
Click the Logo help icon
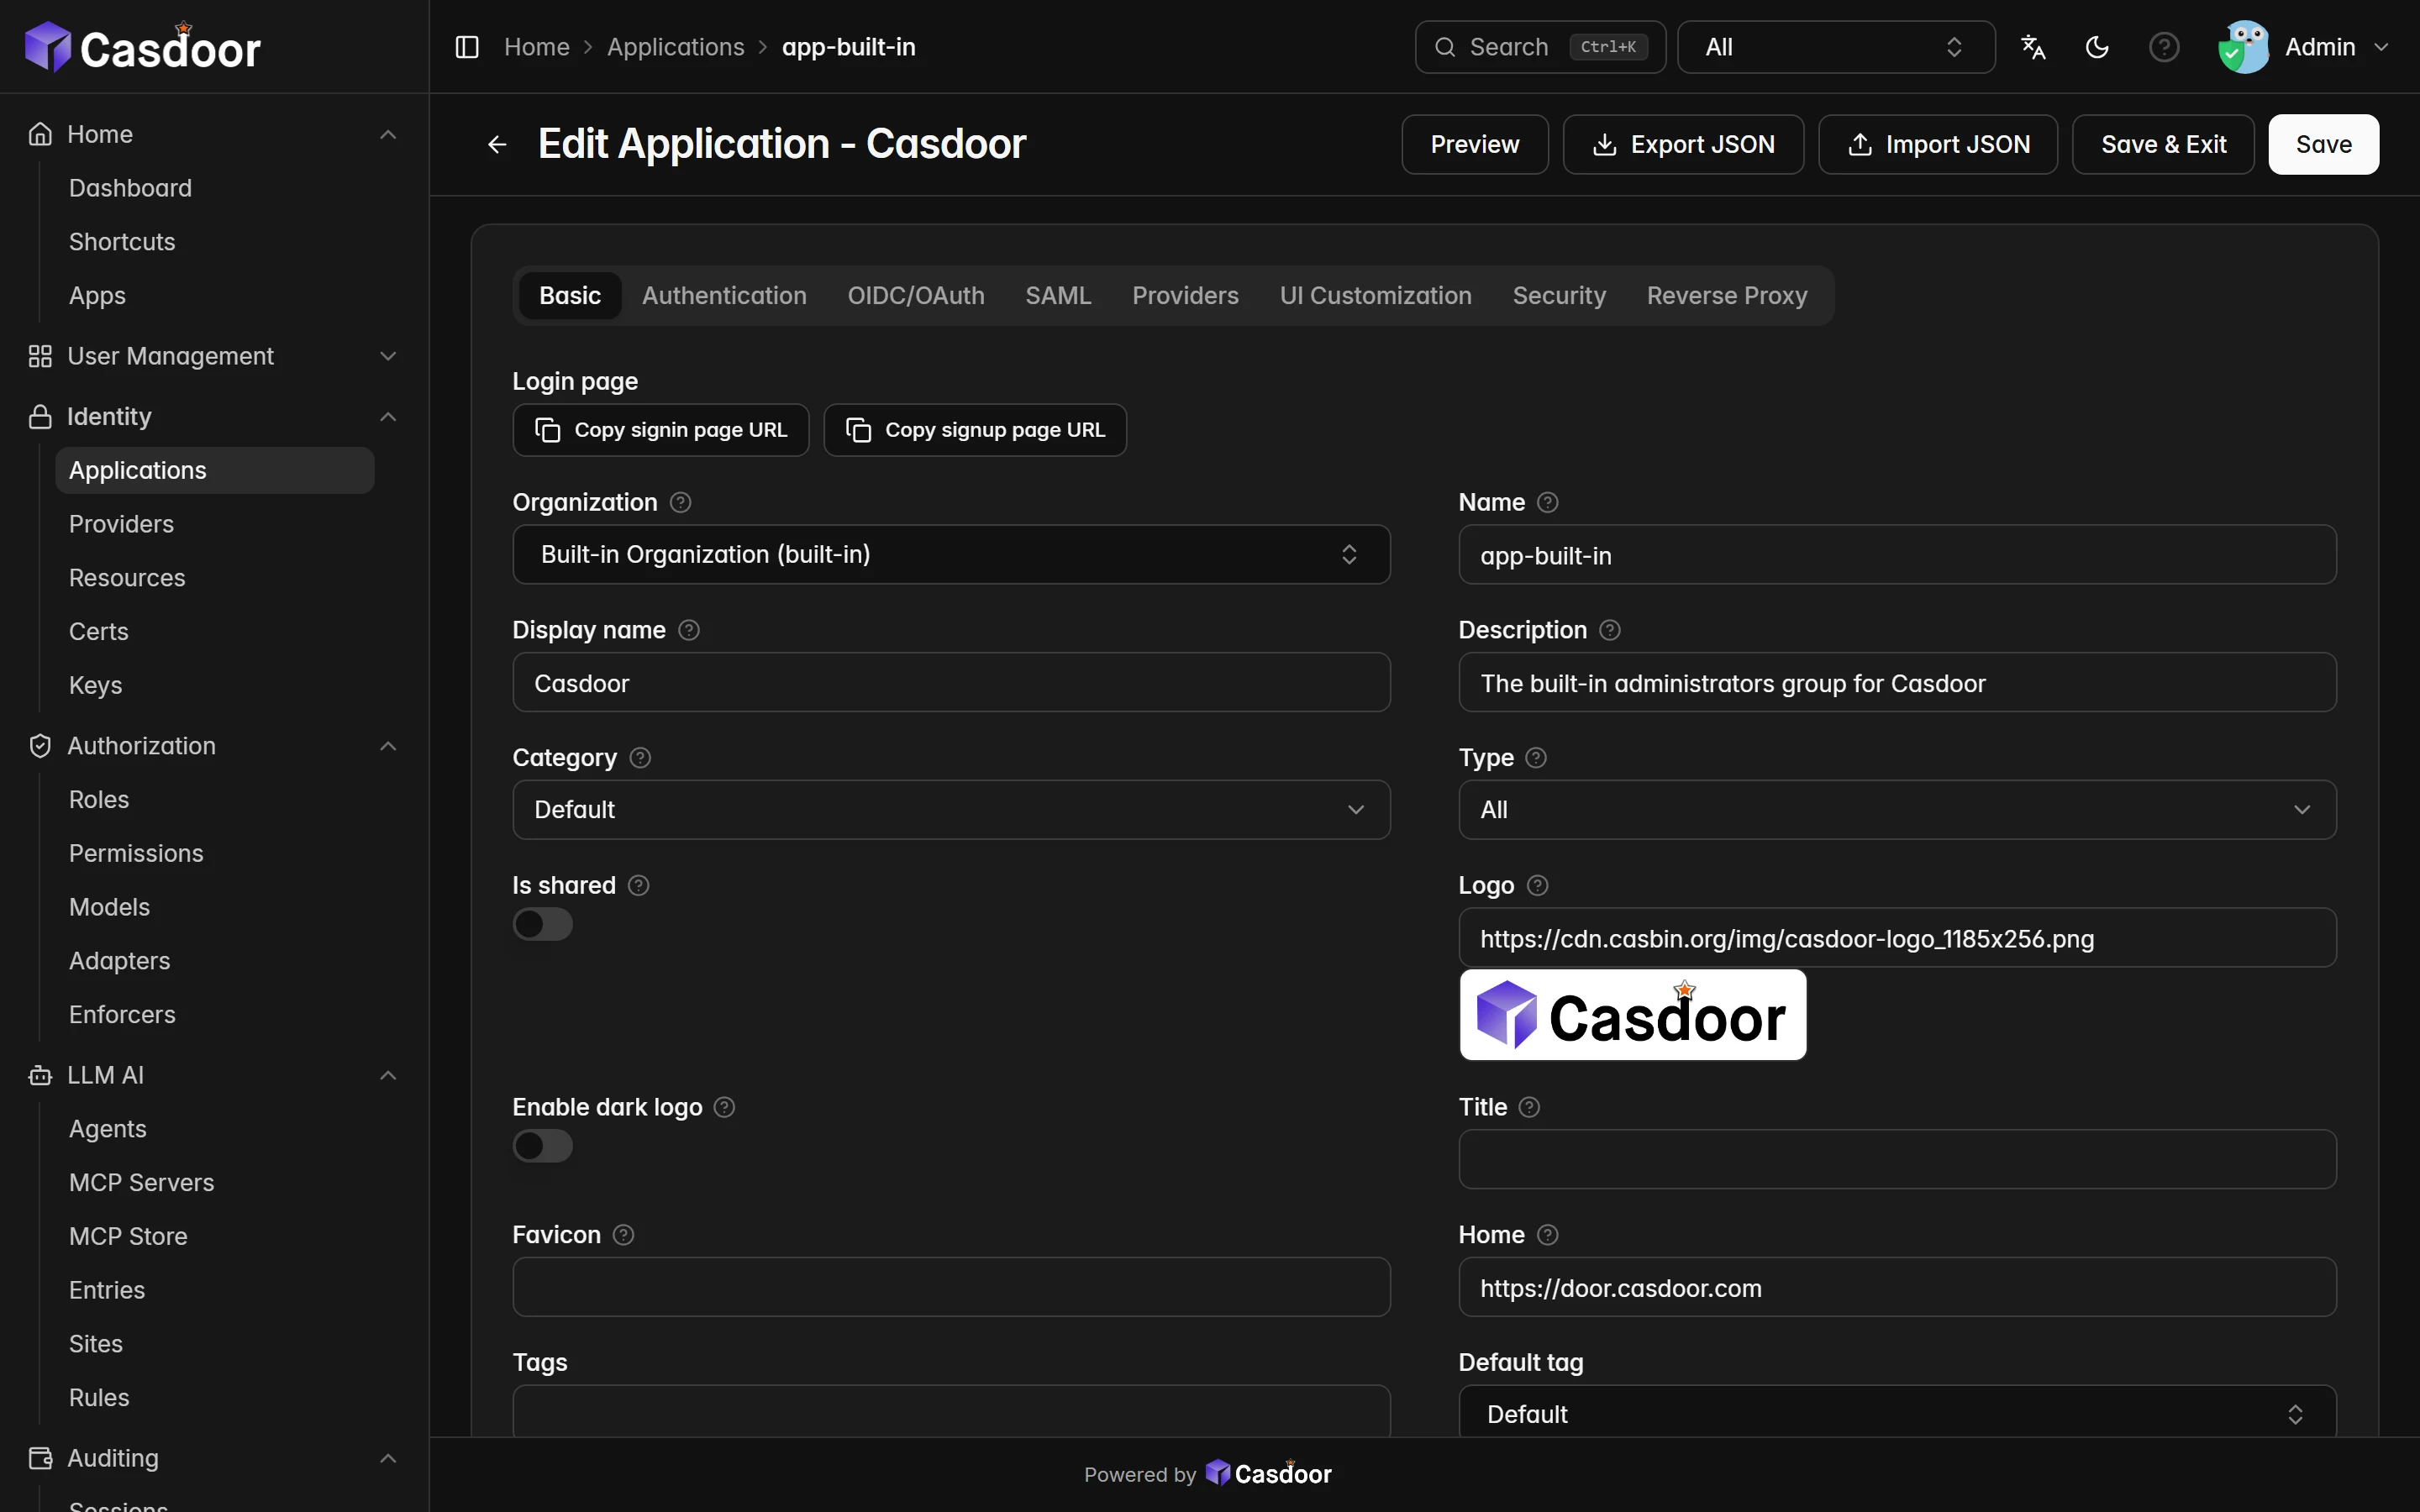point(1538,885)
